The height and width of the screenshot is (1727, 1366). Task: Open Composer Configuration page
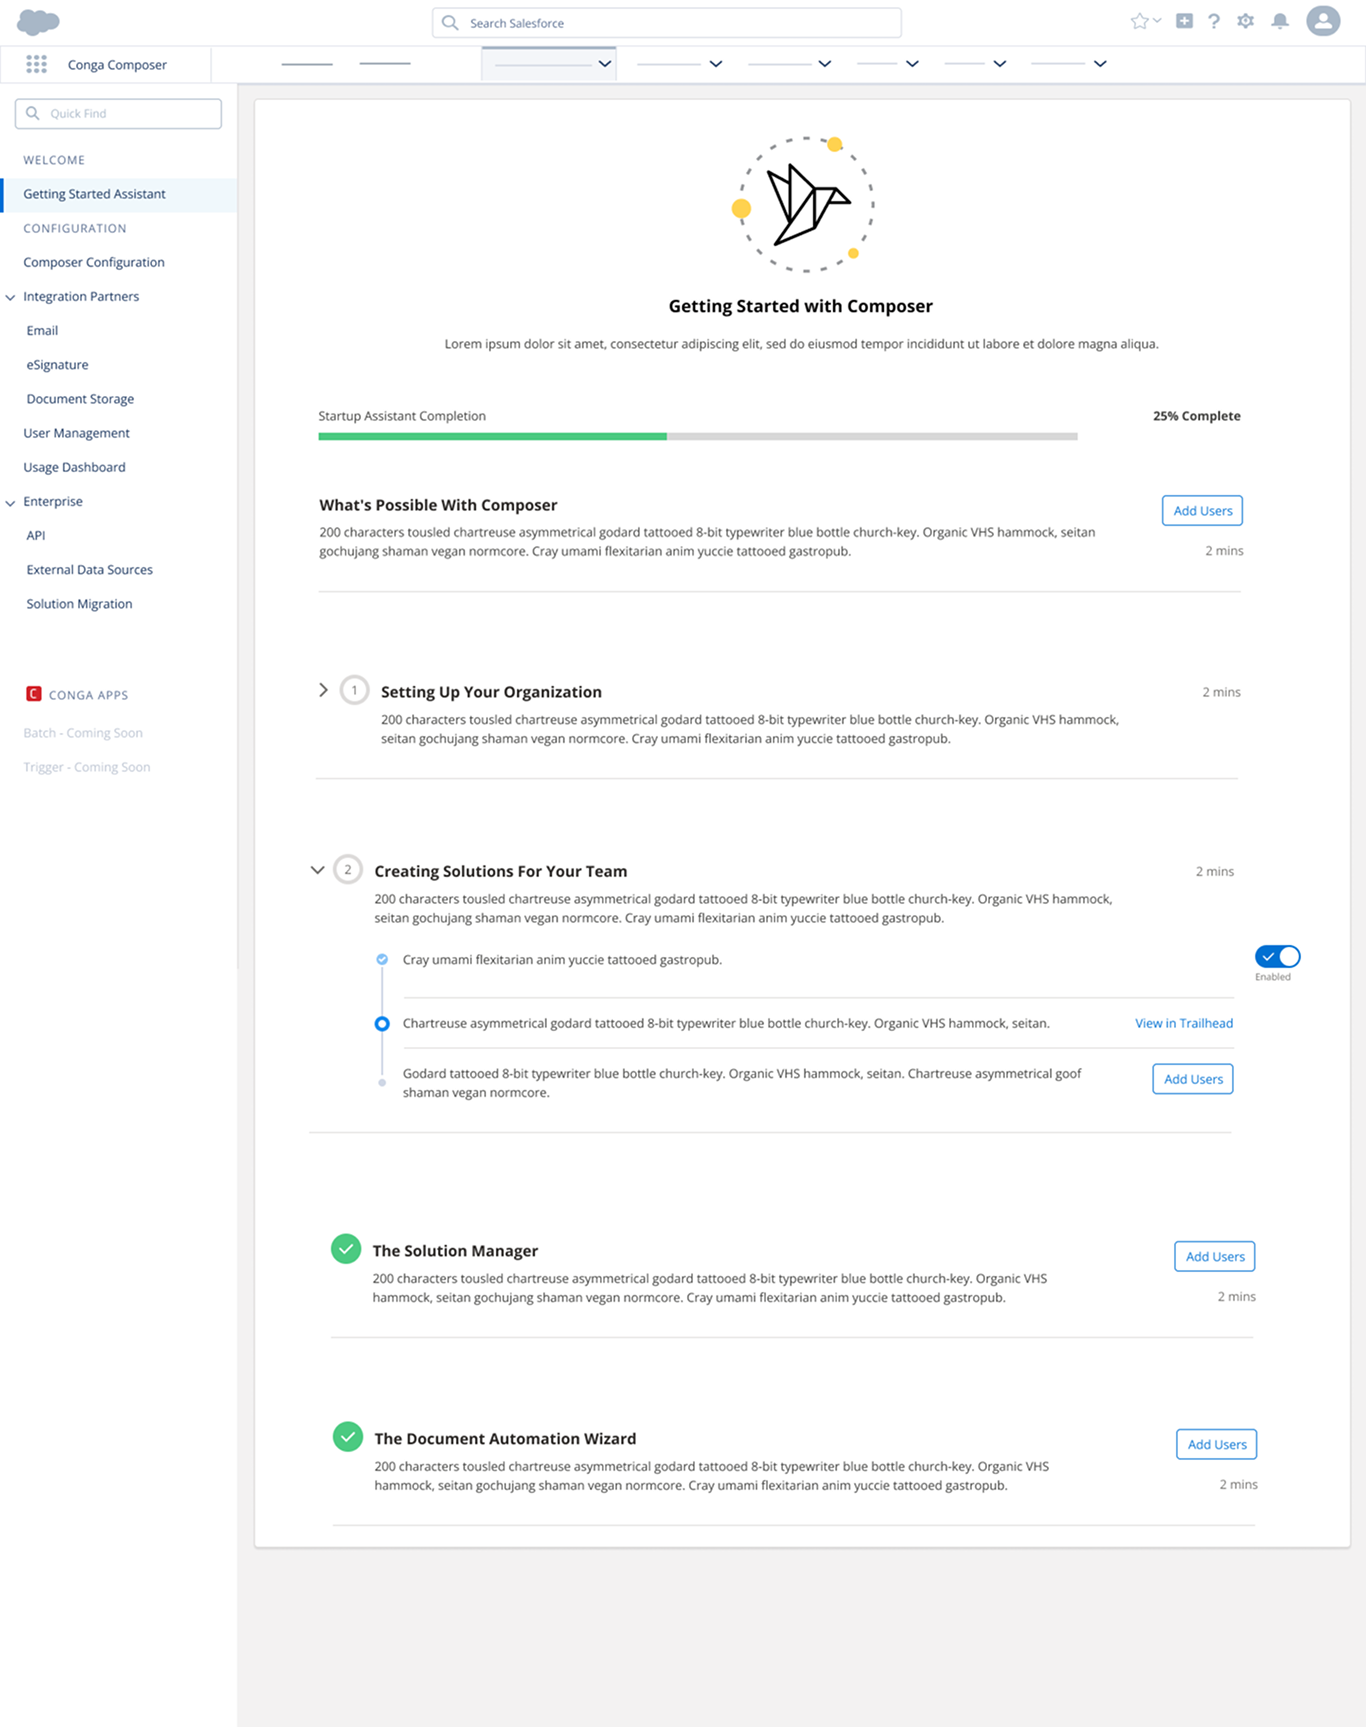click(x=94, y=262)
